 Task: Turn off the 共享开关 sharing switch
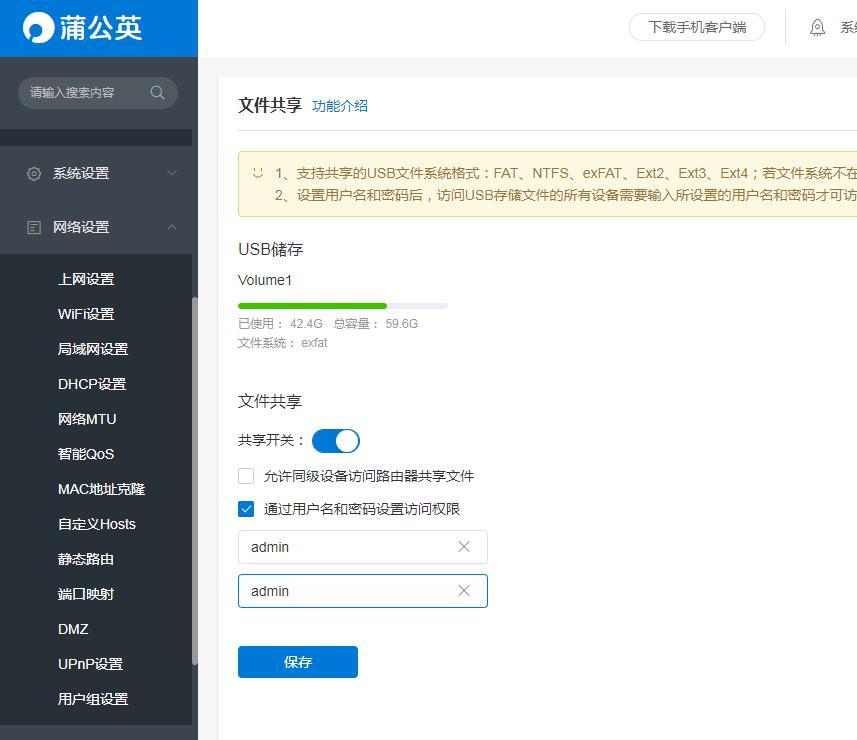[x=335, y=440]
